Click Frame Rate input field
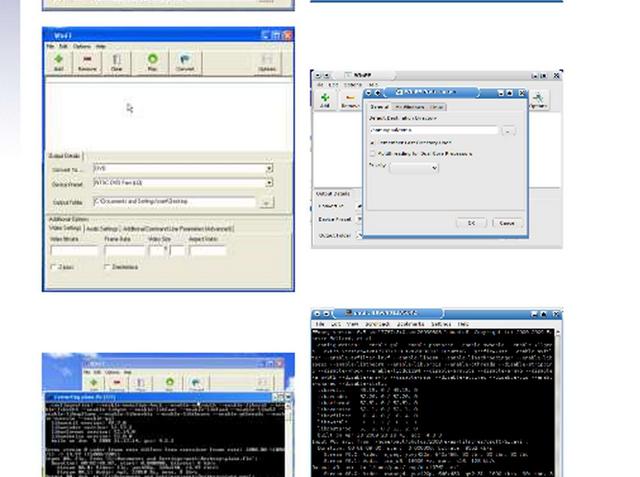 tap(125, 251)
